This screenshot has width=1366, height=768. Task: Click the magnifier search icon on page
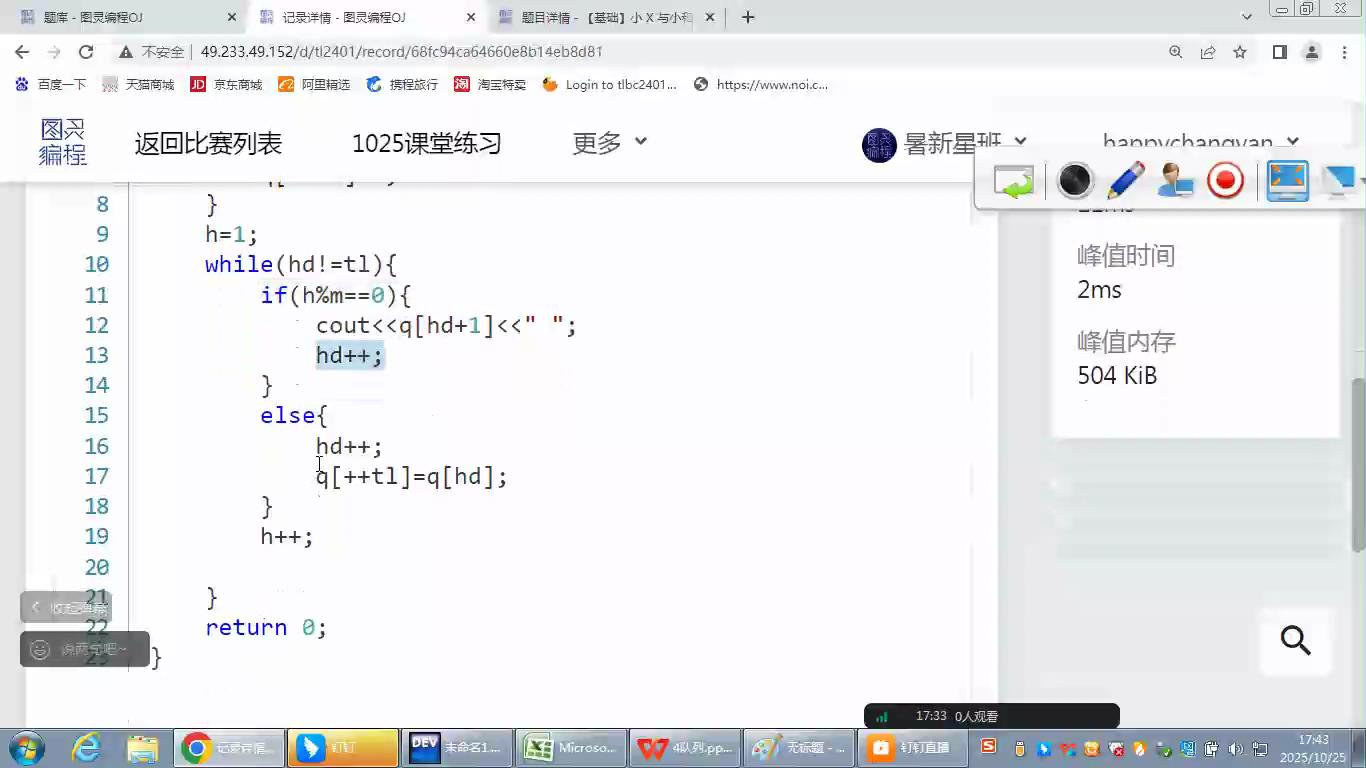coord(1295,640)
